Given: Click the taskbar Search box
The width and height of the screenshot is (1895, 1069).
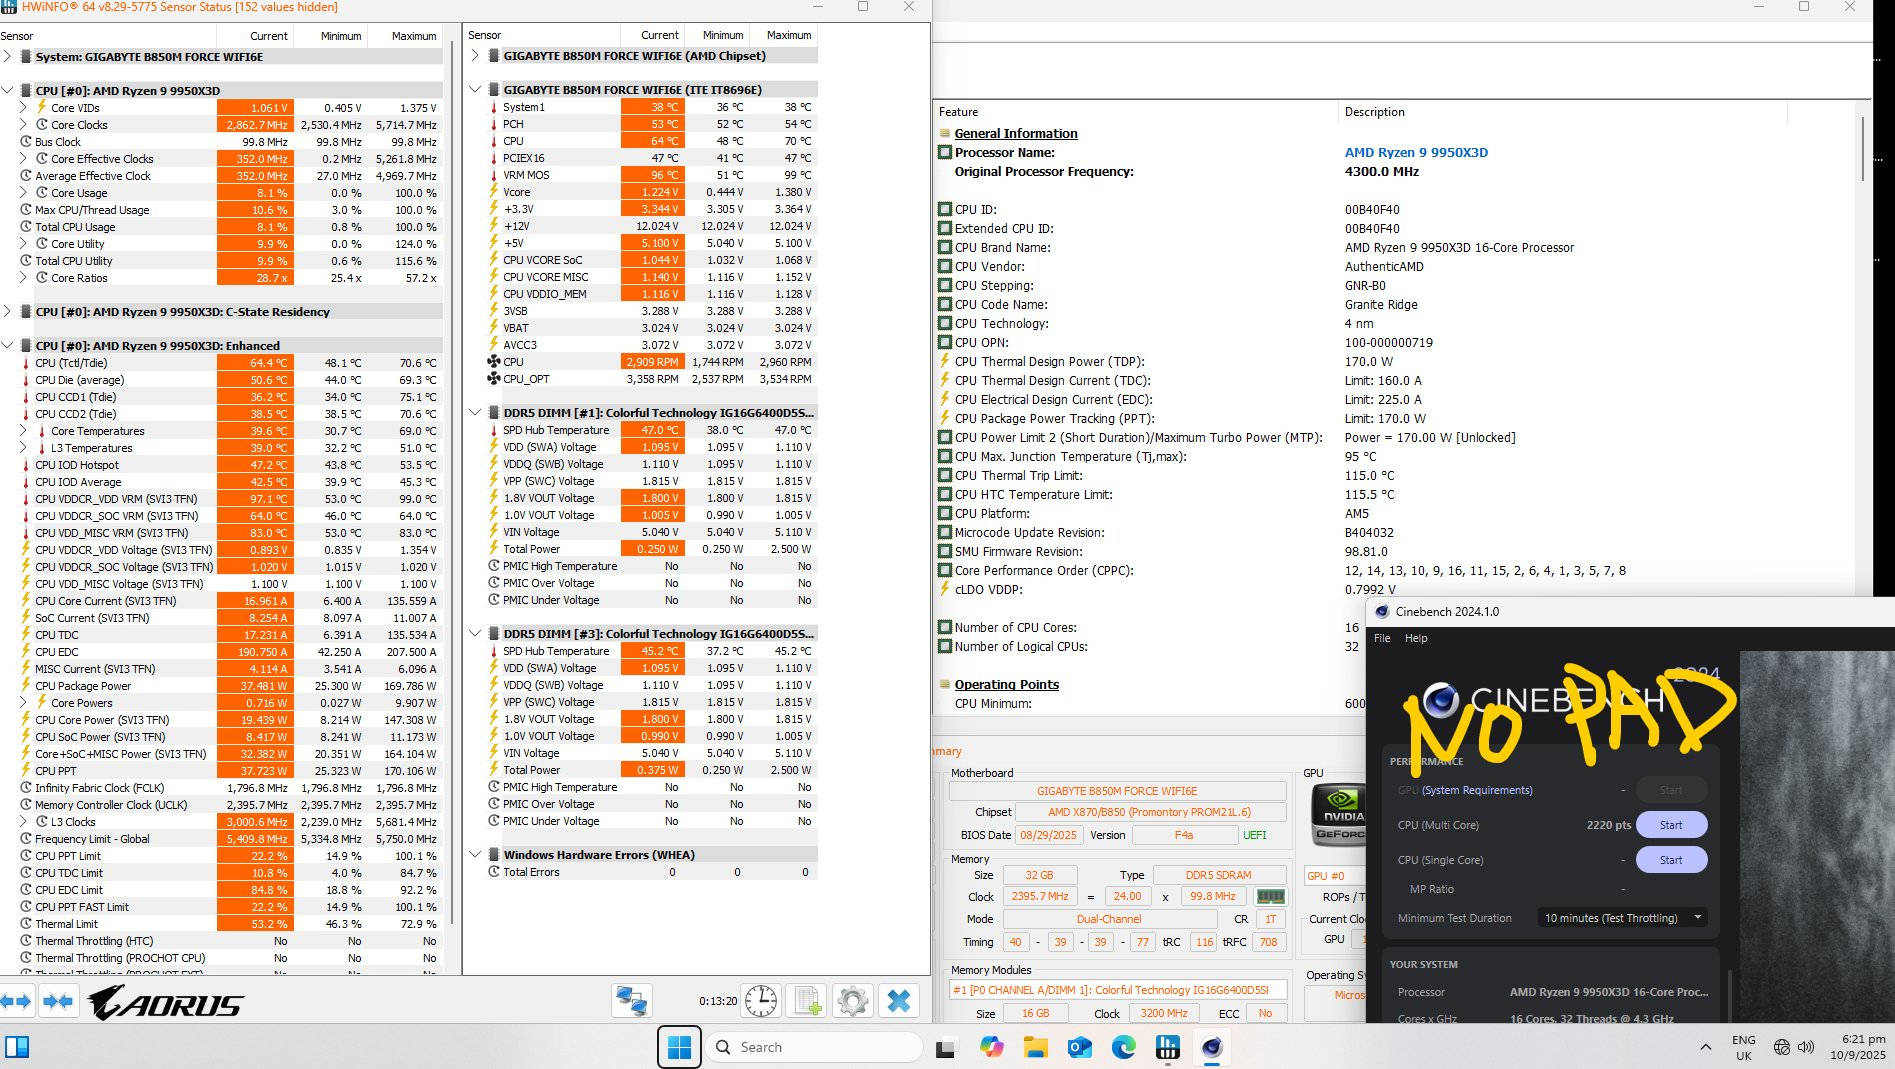Looking at the screenshot, I should [814, 1047].
